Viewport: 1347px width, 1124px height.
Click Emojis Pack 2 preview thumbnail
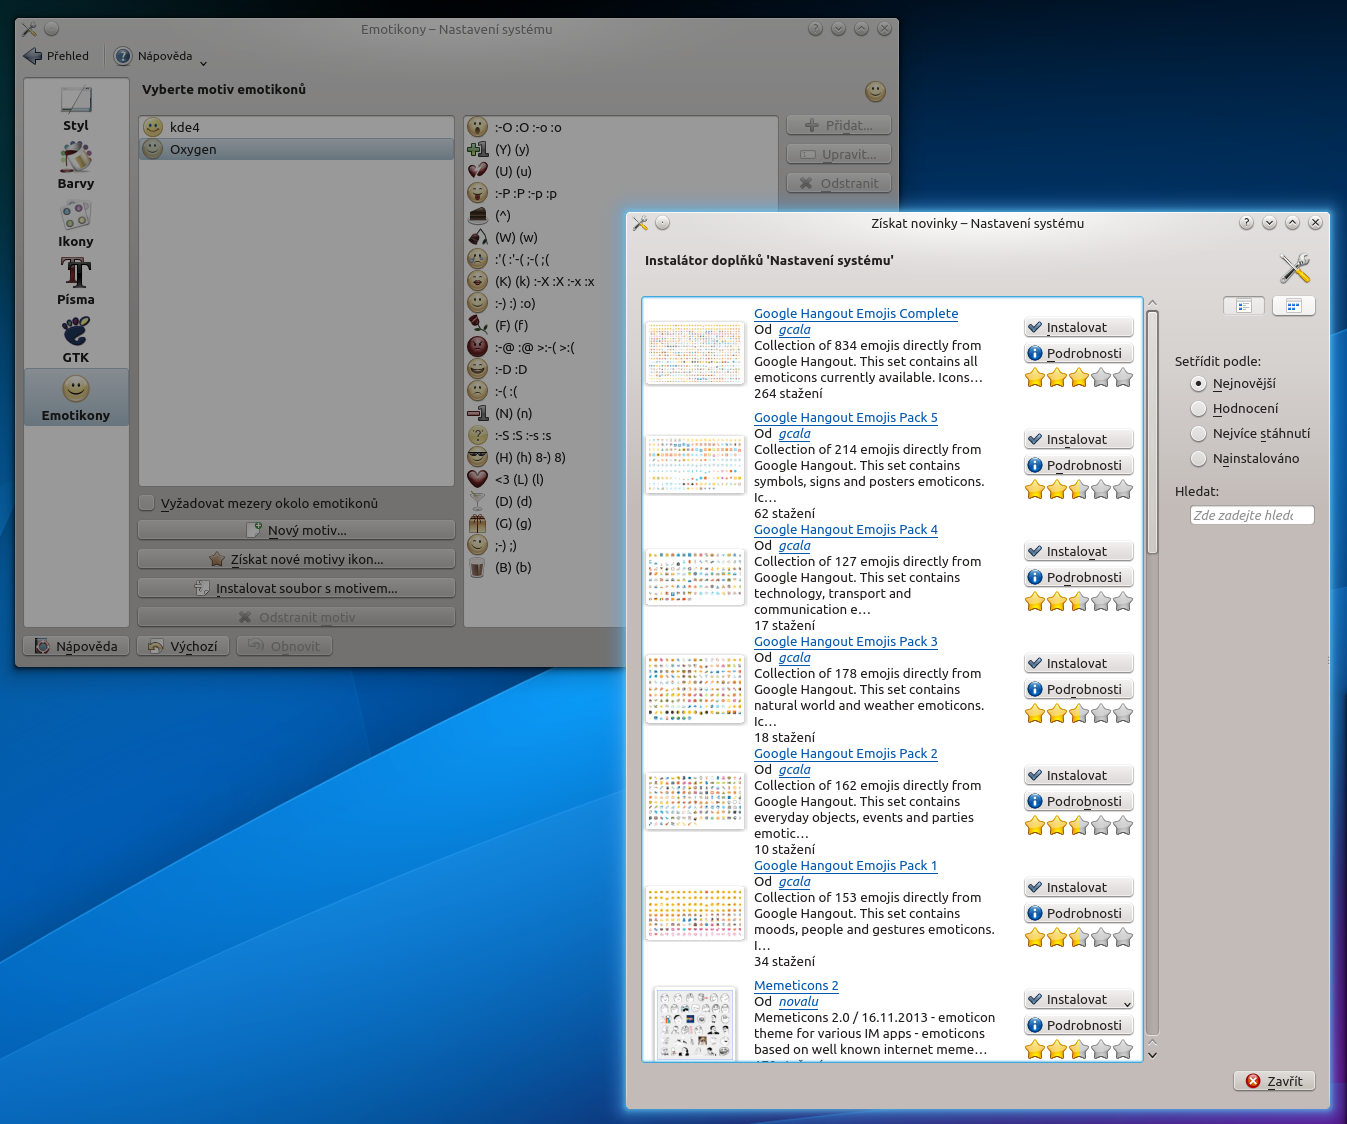(695, 801)
